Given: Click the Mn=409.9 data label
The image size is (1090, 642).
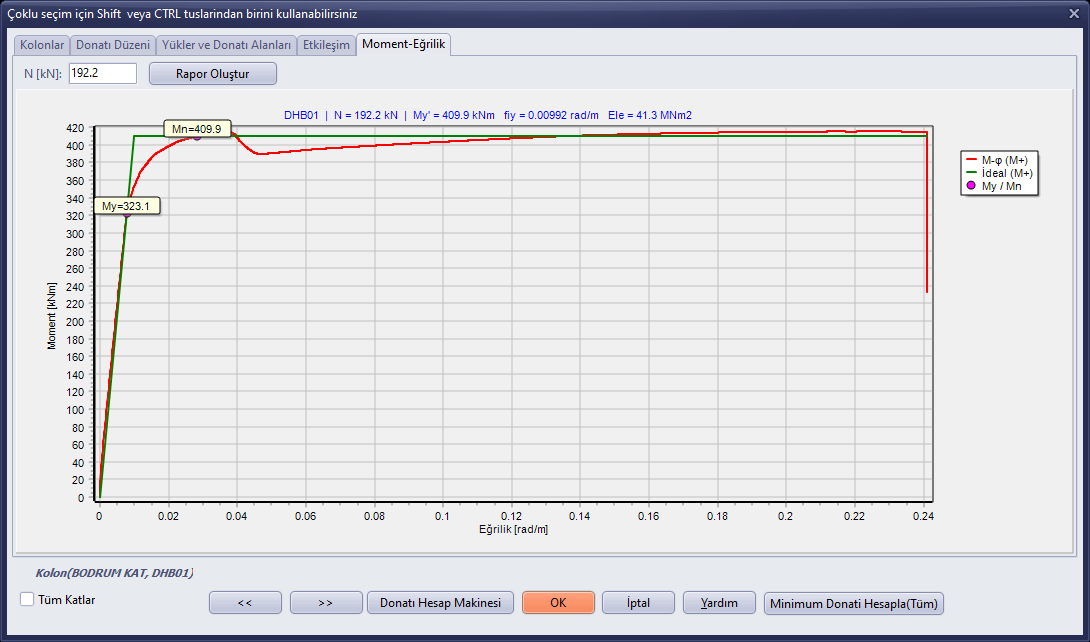Looking at the screenshot, I should point(197,129).
